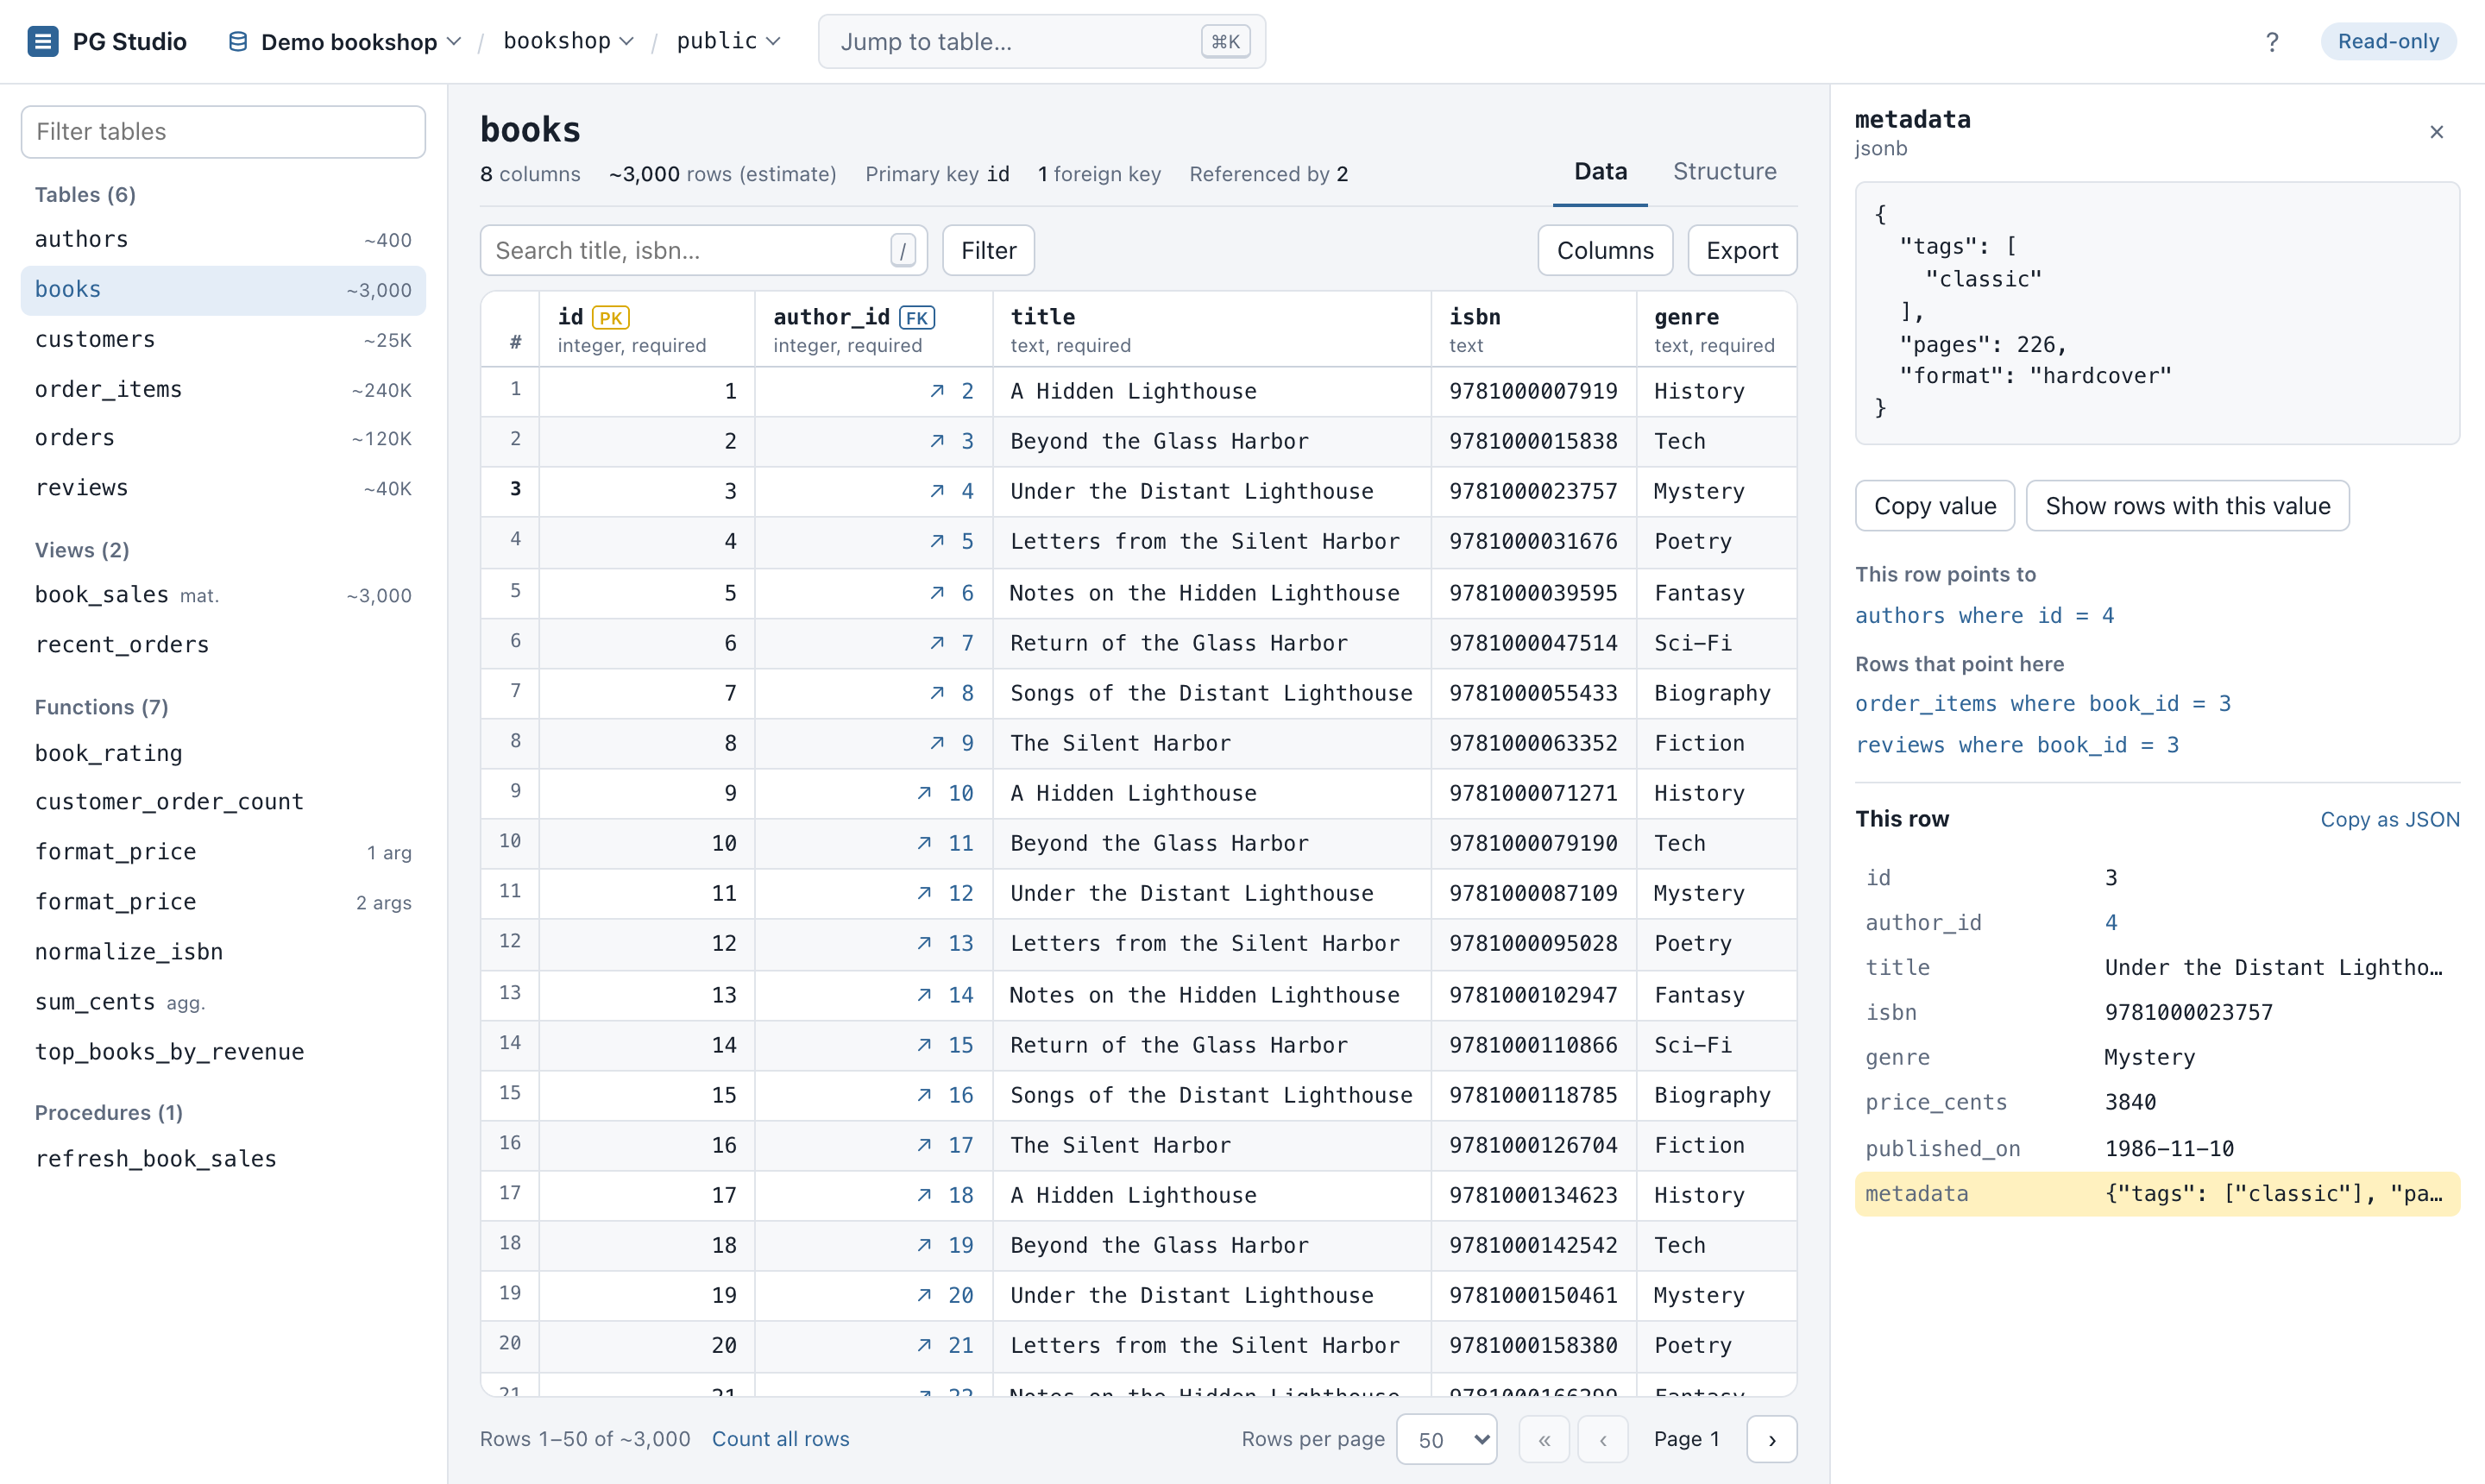
Task: Go to the previous page of rows
Action: click(x=1603, y=1439)
